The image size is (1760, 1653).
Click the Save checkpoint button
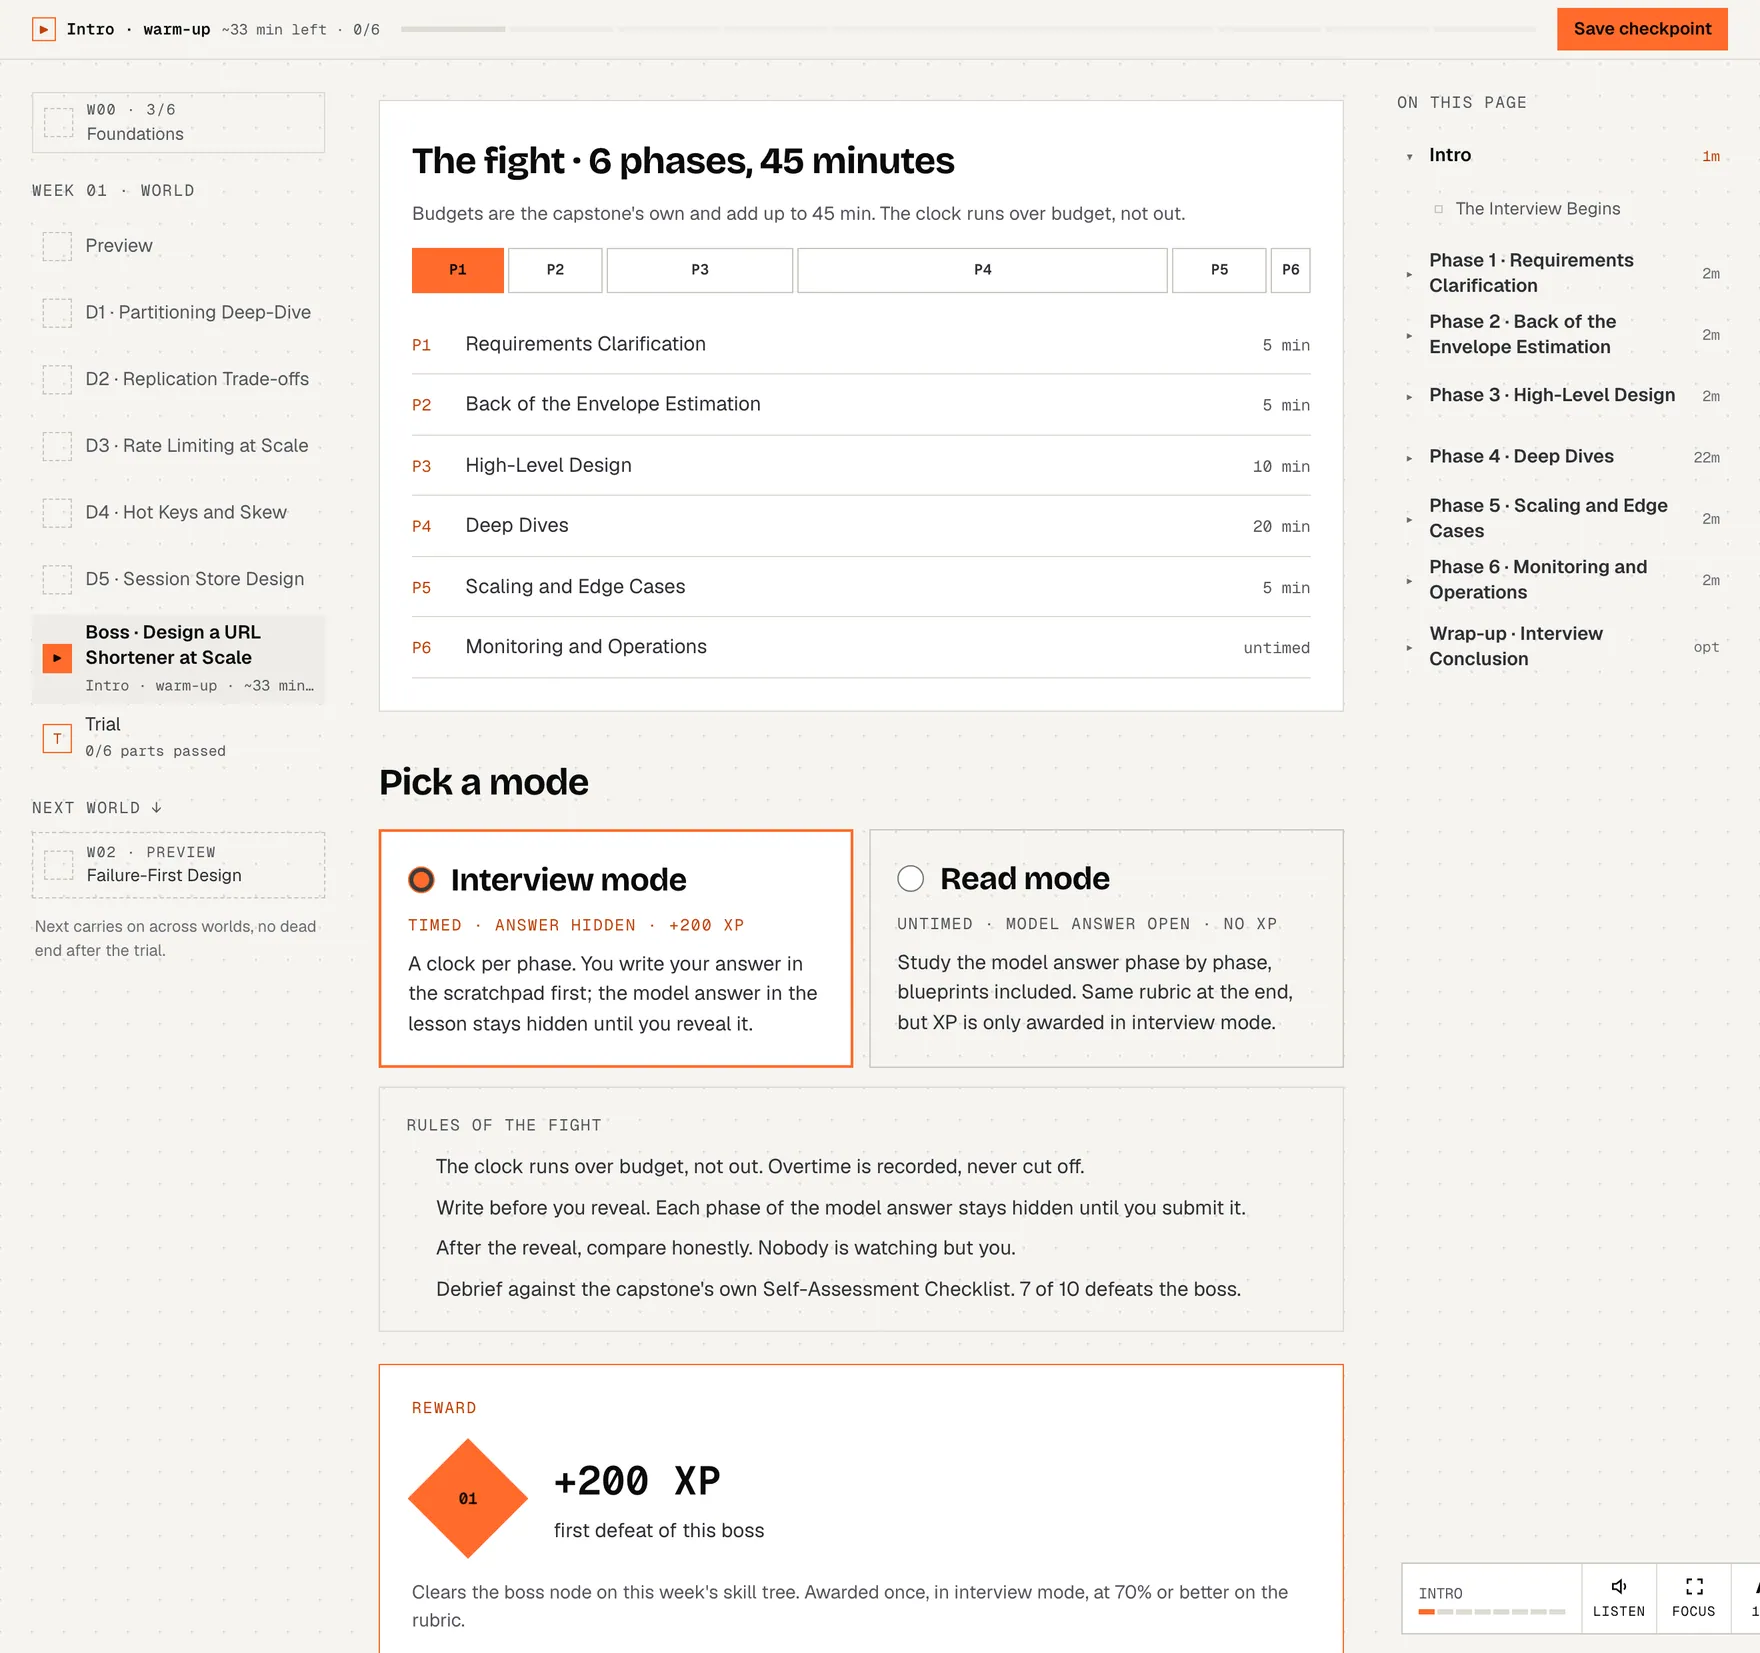(1642, 29)
